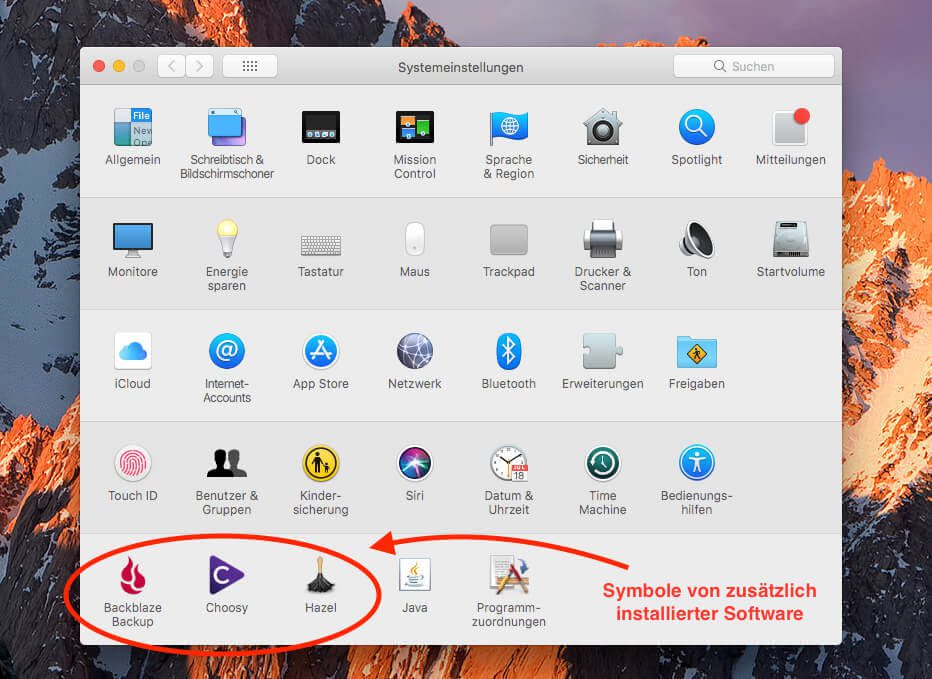
Task: Open Mitteilungen with notification badge
Action: (790, 127)
